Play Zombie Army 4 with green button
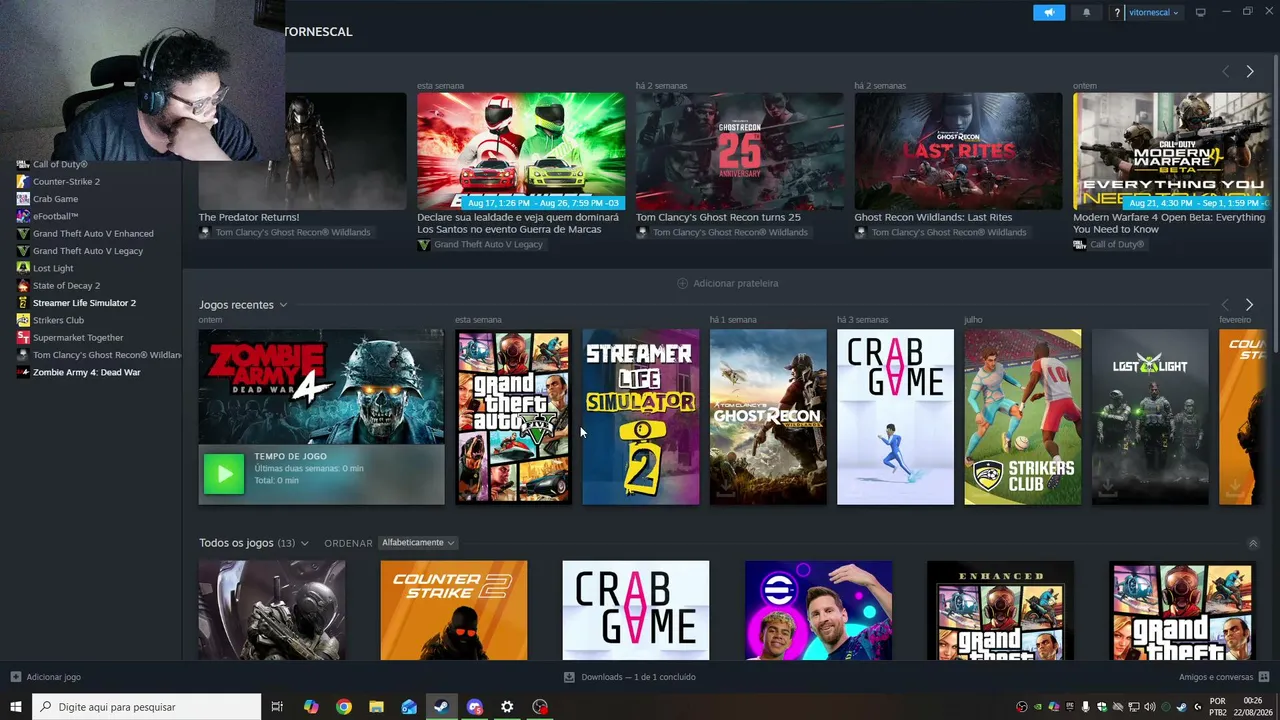1280x720 pixels. click(x=224, y=474)
